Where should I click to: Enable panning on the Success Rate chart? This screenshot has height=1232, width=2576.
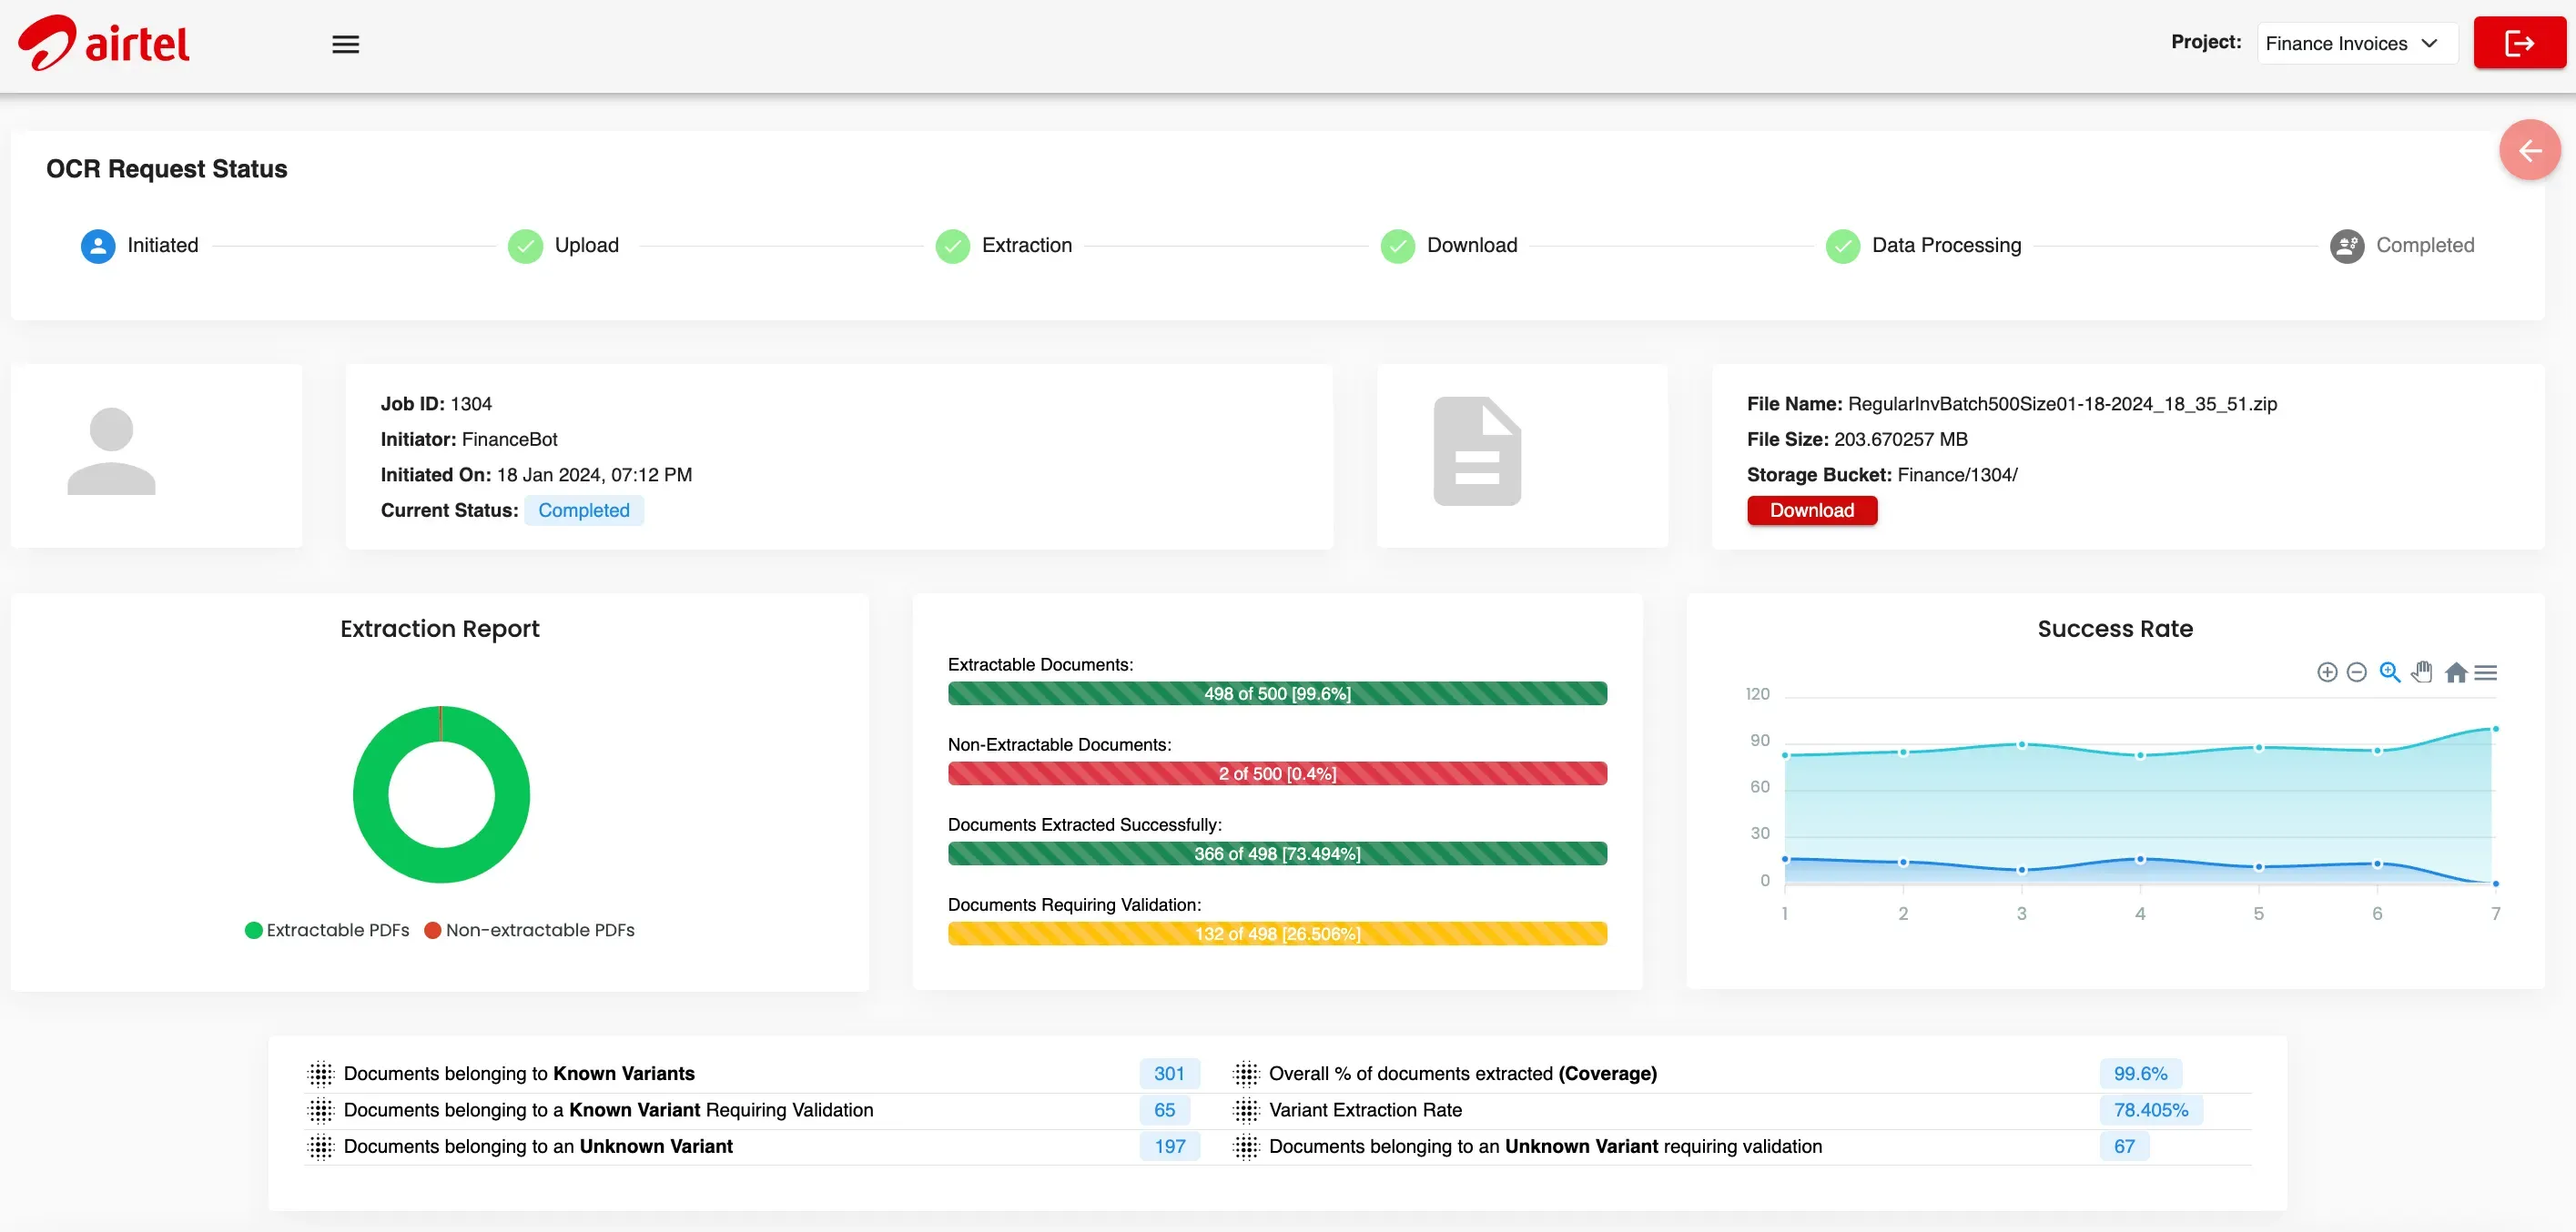2422,672
